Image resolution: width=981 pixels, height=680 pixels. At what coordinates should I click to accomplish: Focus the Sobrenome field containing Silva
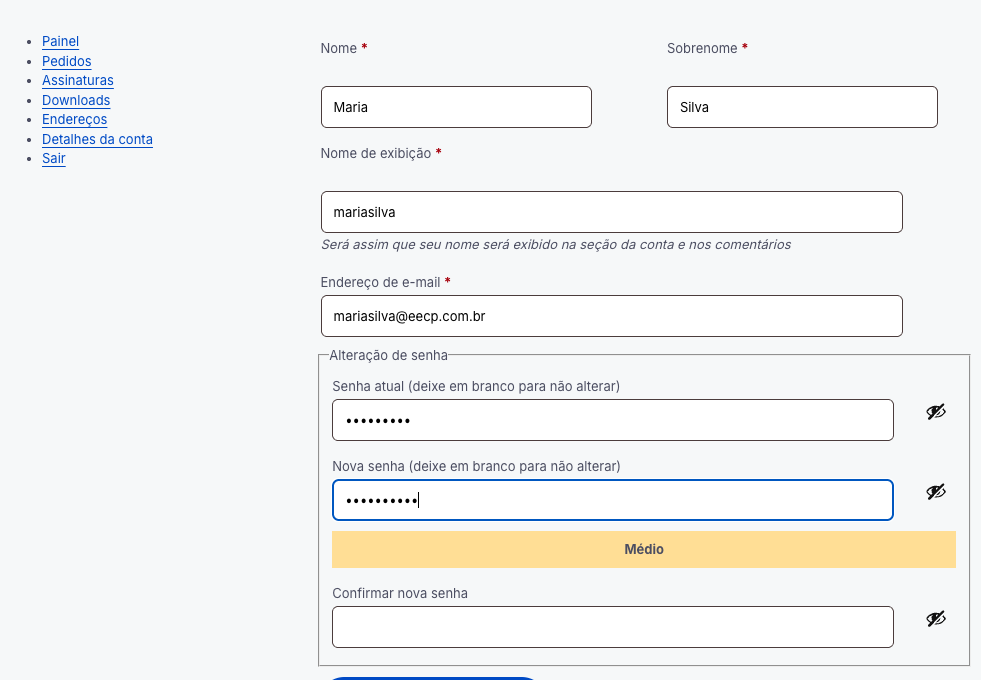pyautogui.click(x=802, y=107)
